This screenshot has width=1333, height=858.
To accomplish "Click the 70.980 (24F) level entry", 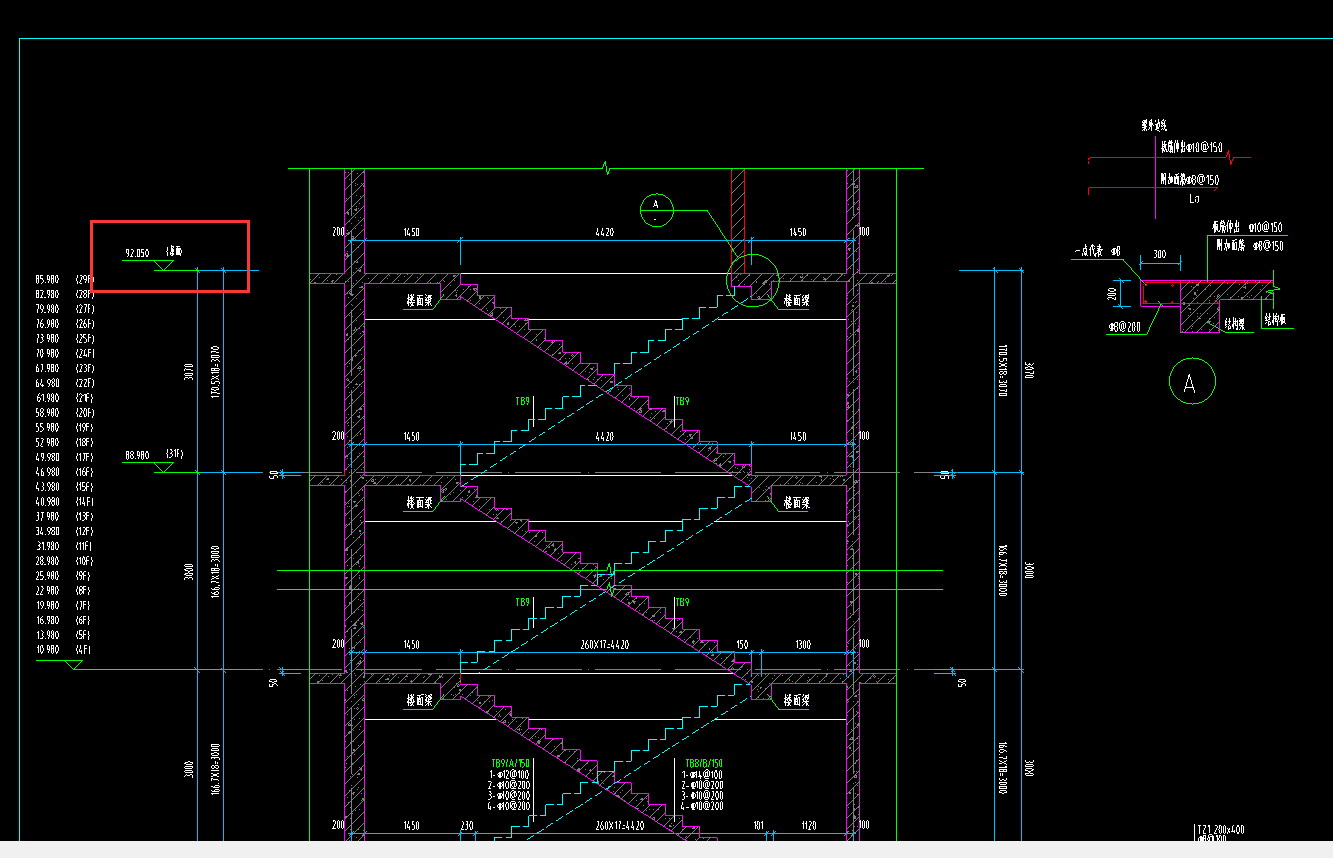I will (x=64, y=353).
